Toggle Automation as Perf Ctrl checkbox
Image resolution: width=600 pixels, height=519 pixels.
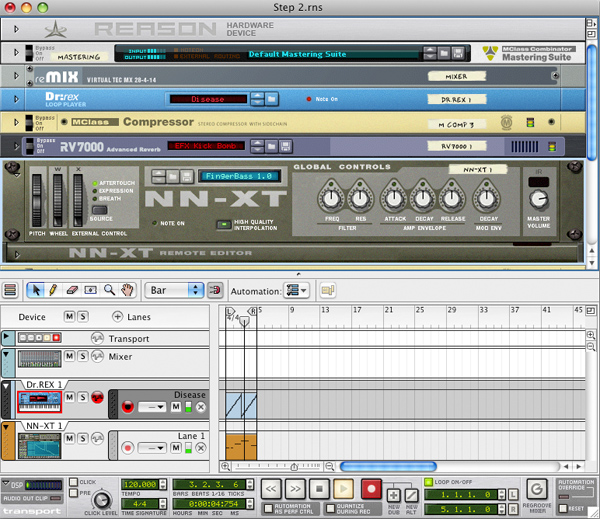click(x=268, y=508)
